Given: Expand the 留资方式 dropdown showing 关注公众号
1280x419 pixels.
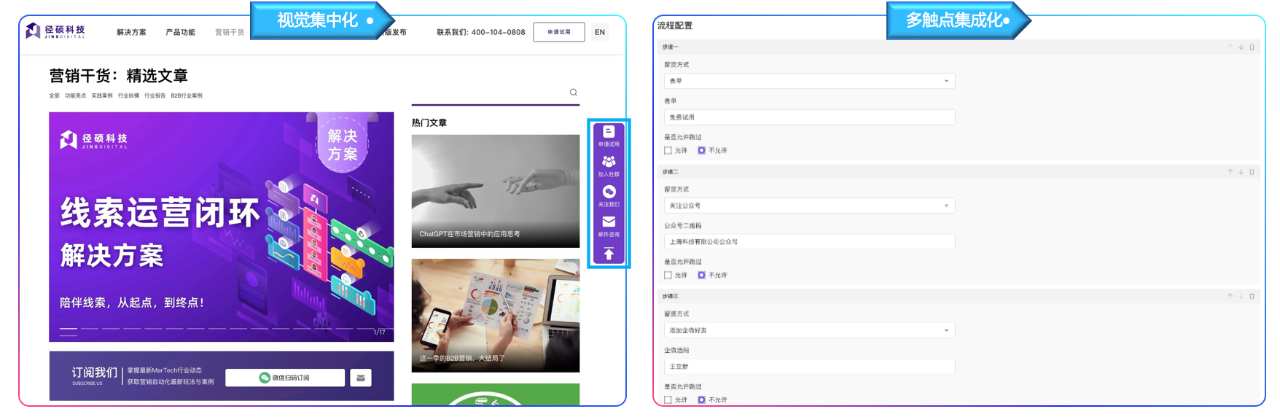Looking at the screenshot, I should [x=809, y=206].
